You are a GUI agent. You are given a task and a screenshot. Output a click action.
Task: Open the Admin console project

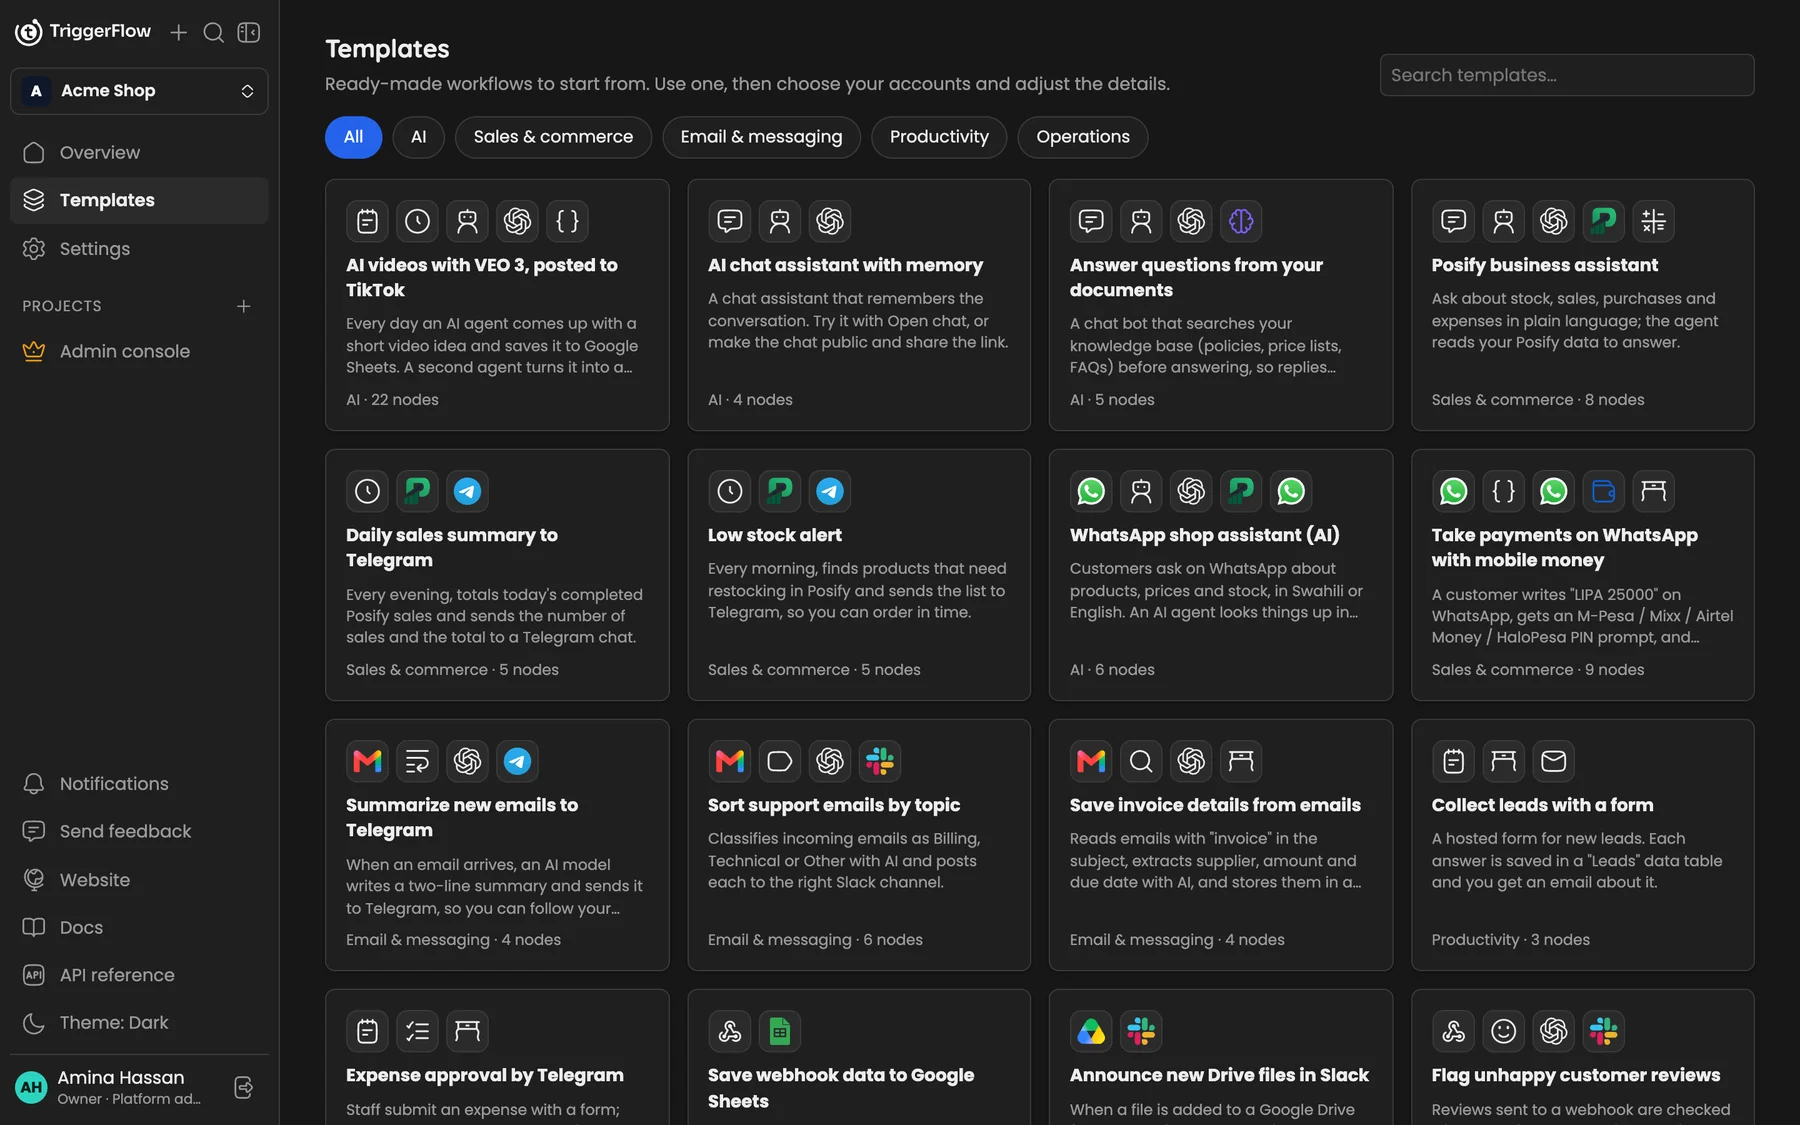[139, 352]
